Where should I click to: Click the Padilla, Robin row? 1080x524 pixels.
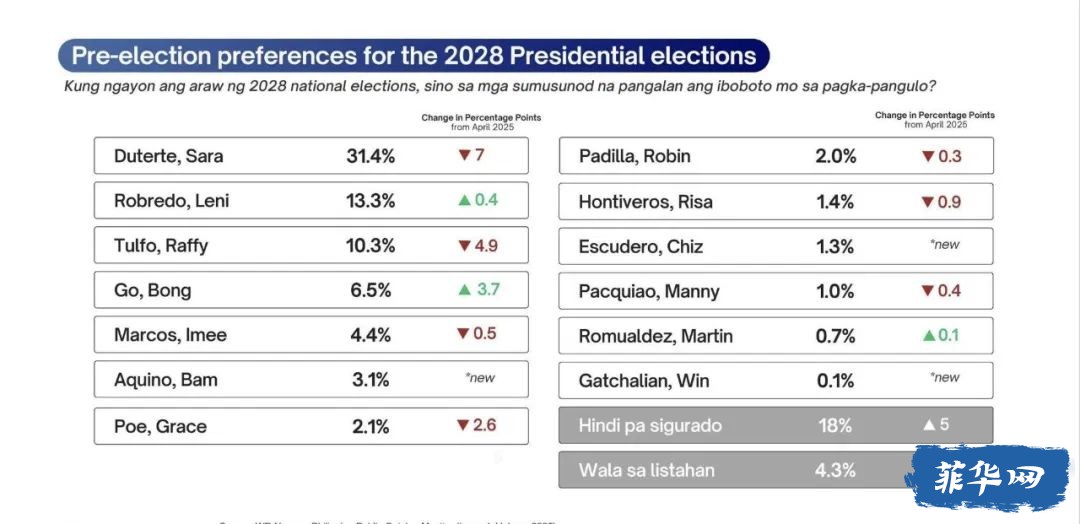(x=776, y=156)
